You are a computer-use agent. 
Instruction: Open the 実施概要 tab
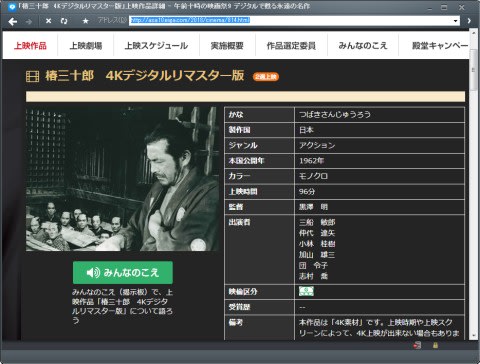click(227, 45)
